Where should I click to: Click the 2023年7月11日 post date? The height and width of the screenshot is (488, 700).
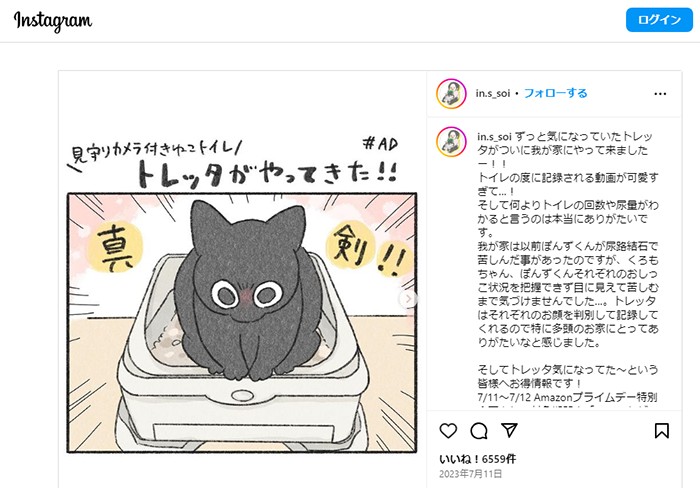pyautogui.click(x=471, y=474)
